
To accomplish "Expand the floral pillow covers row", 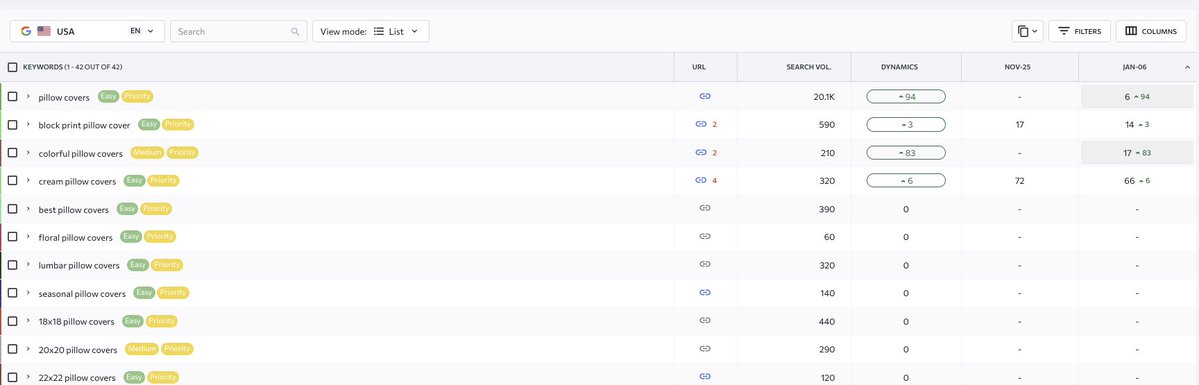I will [x=28, y=237].
